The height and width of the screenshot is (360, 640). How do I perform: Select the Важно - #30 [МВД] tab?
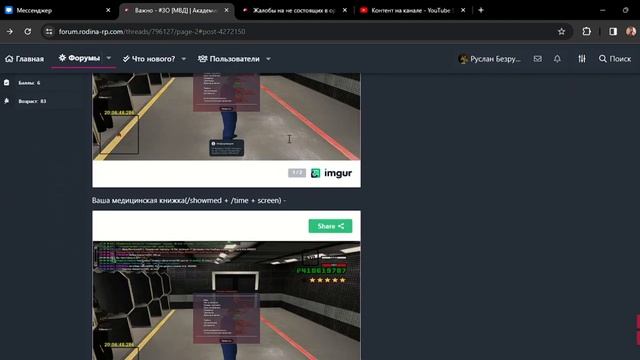(x=176, y=10)
